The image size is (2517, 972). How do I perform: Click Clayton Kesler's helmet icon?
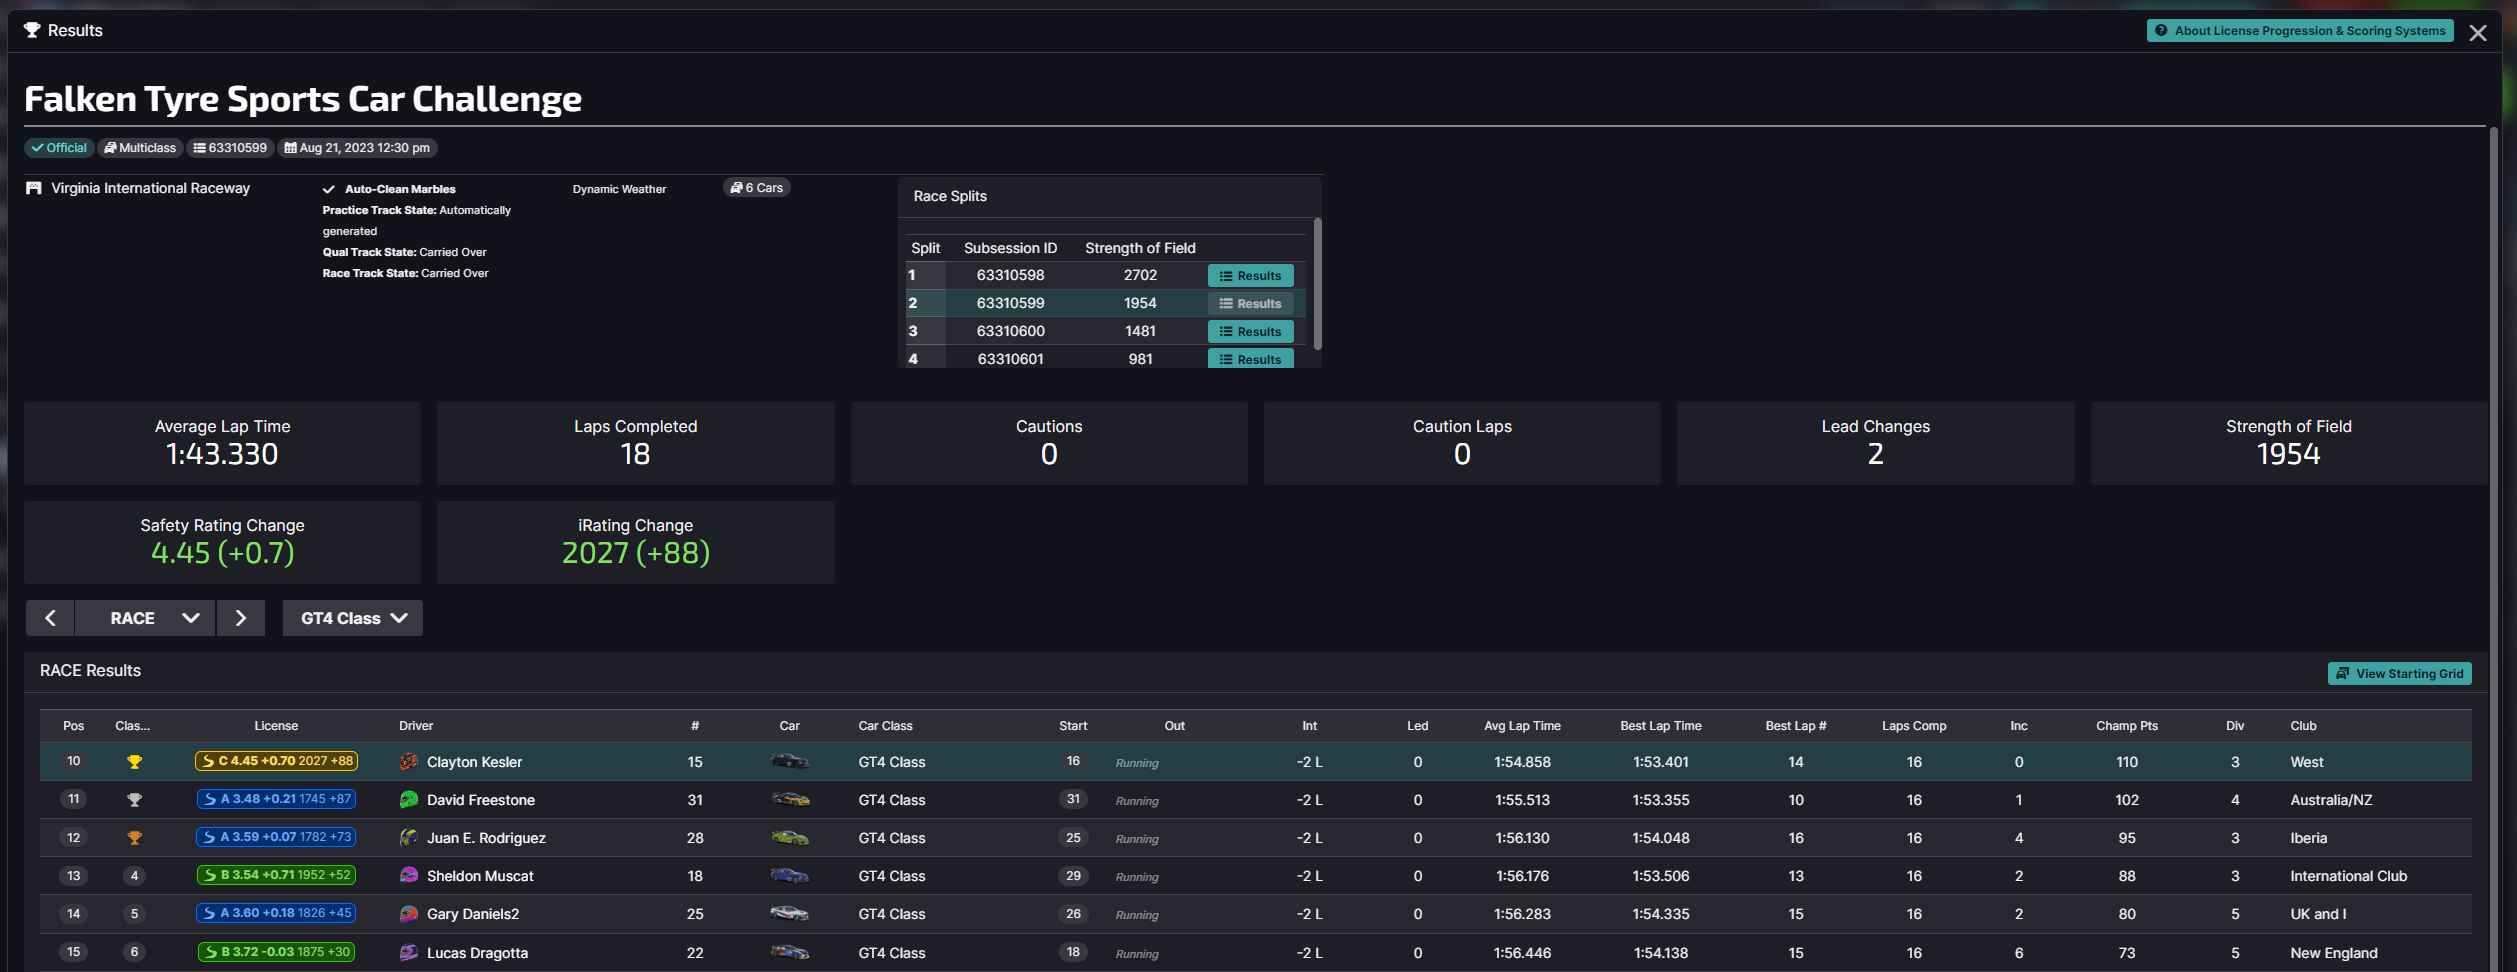[x=409, y=762]
